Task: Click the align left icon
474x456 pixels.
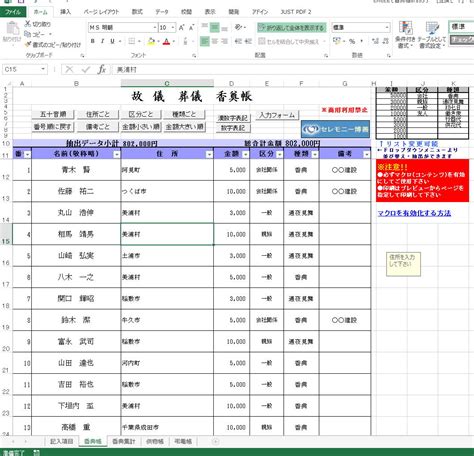Action: pyautogui.click(x=205, y=41)
